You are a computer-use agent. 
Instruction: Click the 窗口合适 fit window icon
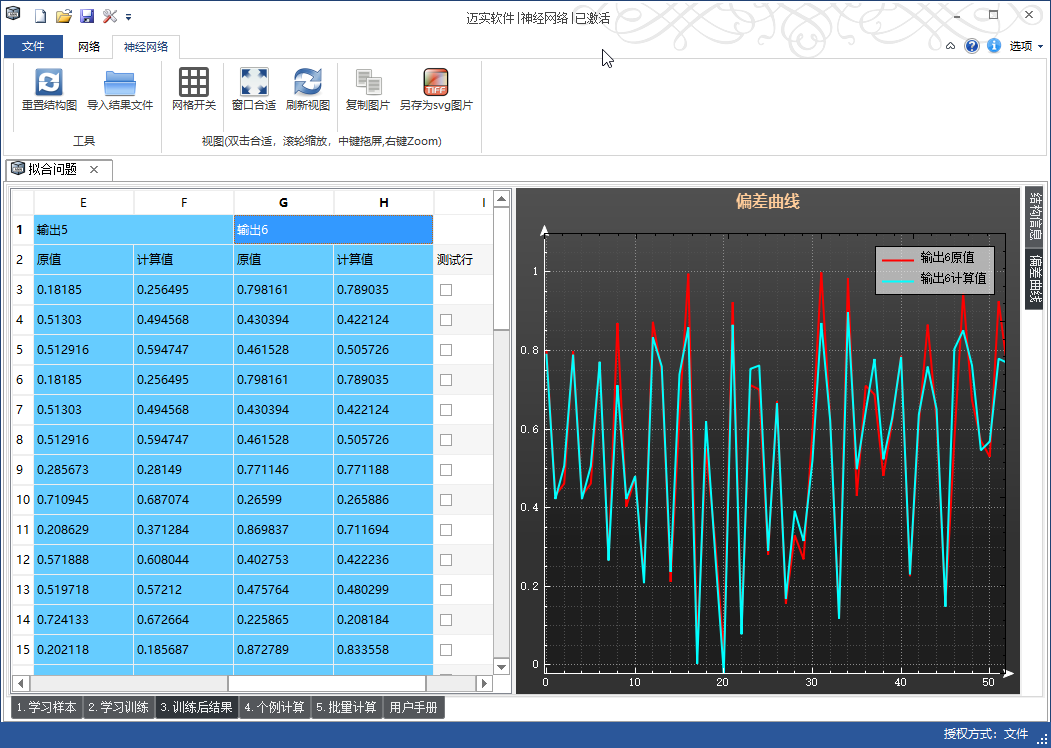point(254,82)
